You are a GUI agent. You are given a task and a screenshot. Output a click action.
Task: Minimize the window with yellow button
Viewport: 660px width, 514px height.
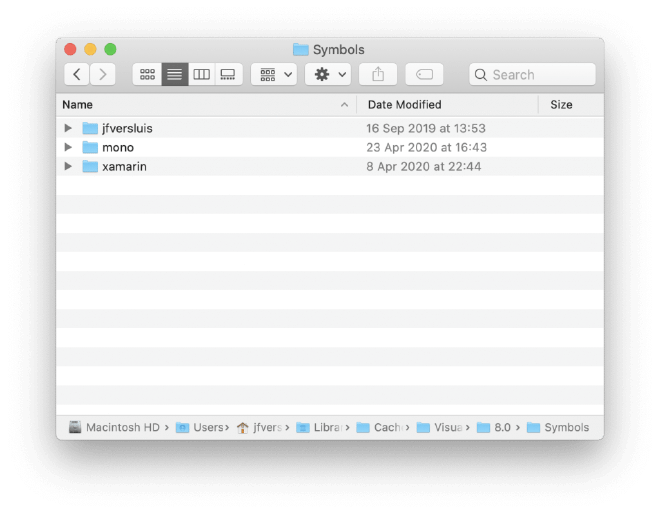click(90, 49)
